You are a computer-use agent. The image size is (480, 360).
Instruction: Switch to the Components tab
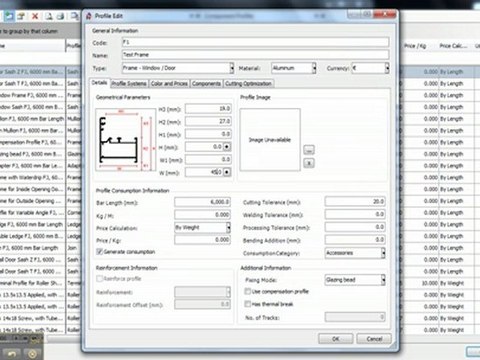[206, 83]
